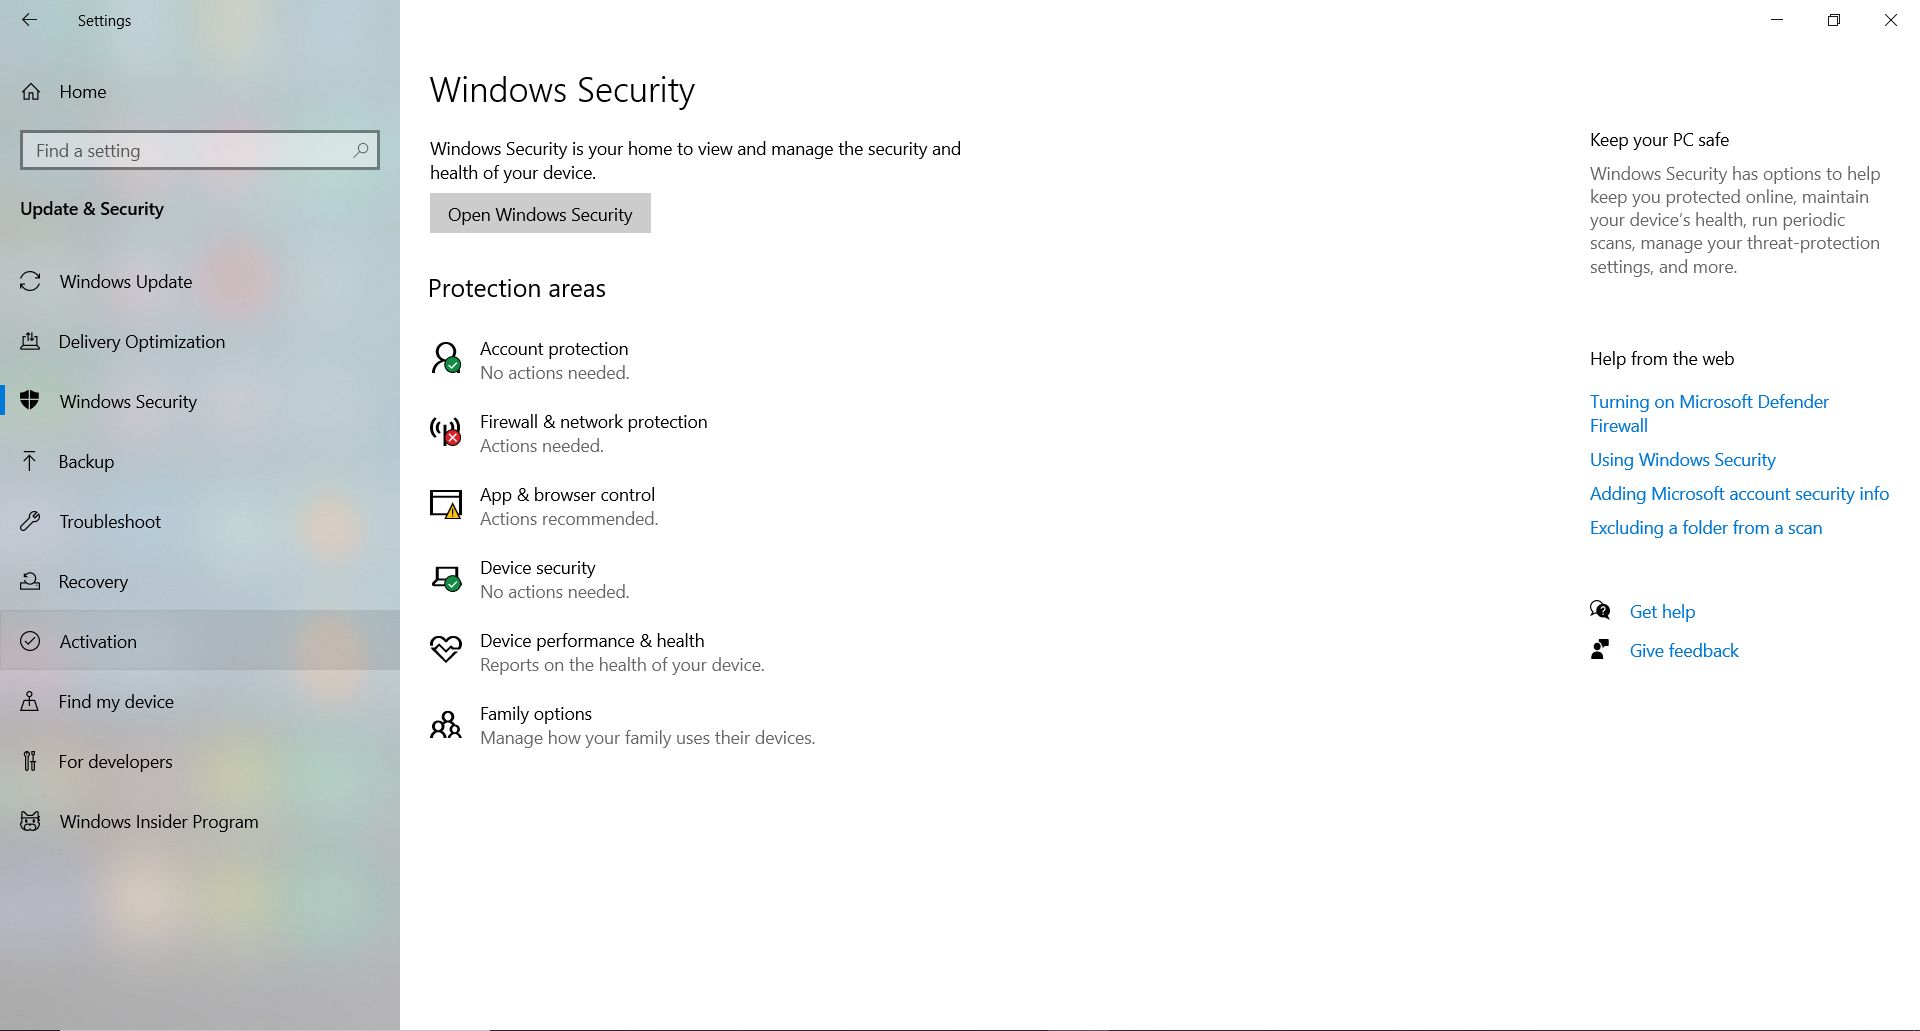Click the search magnifier icon

coord(361,150)
